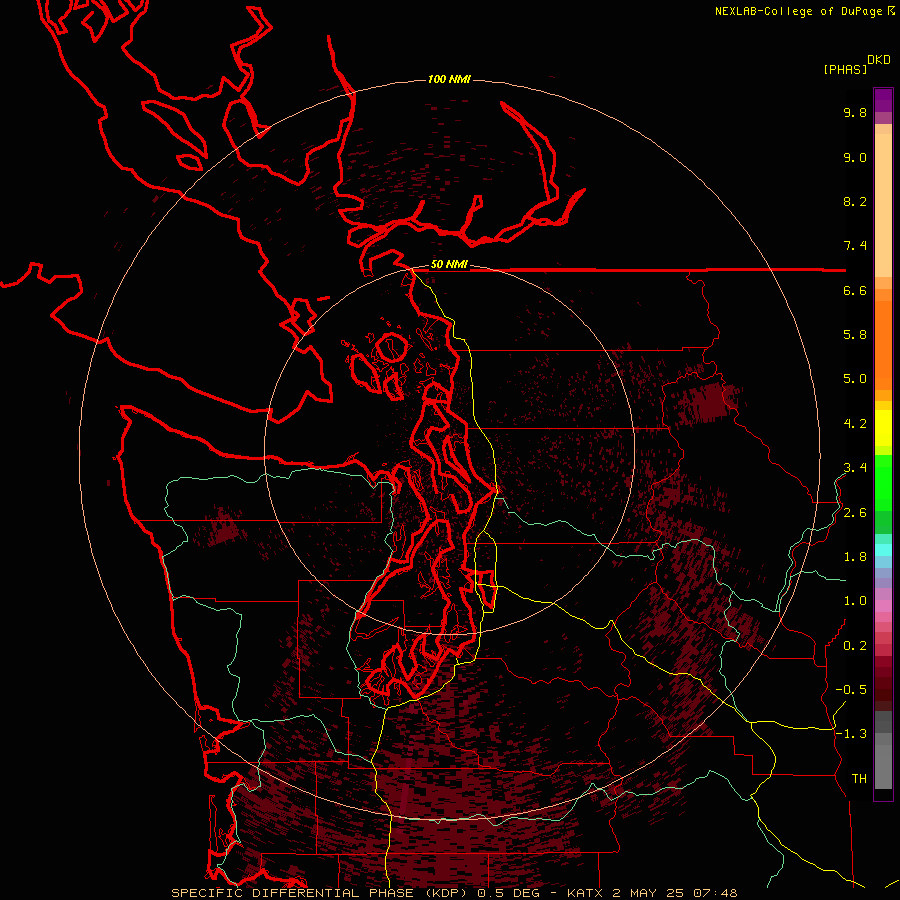Select the 0.2 legend value
Screen dimensions: 900x900
click(855, 646)
